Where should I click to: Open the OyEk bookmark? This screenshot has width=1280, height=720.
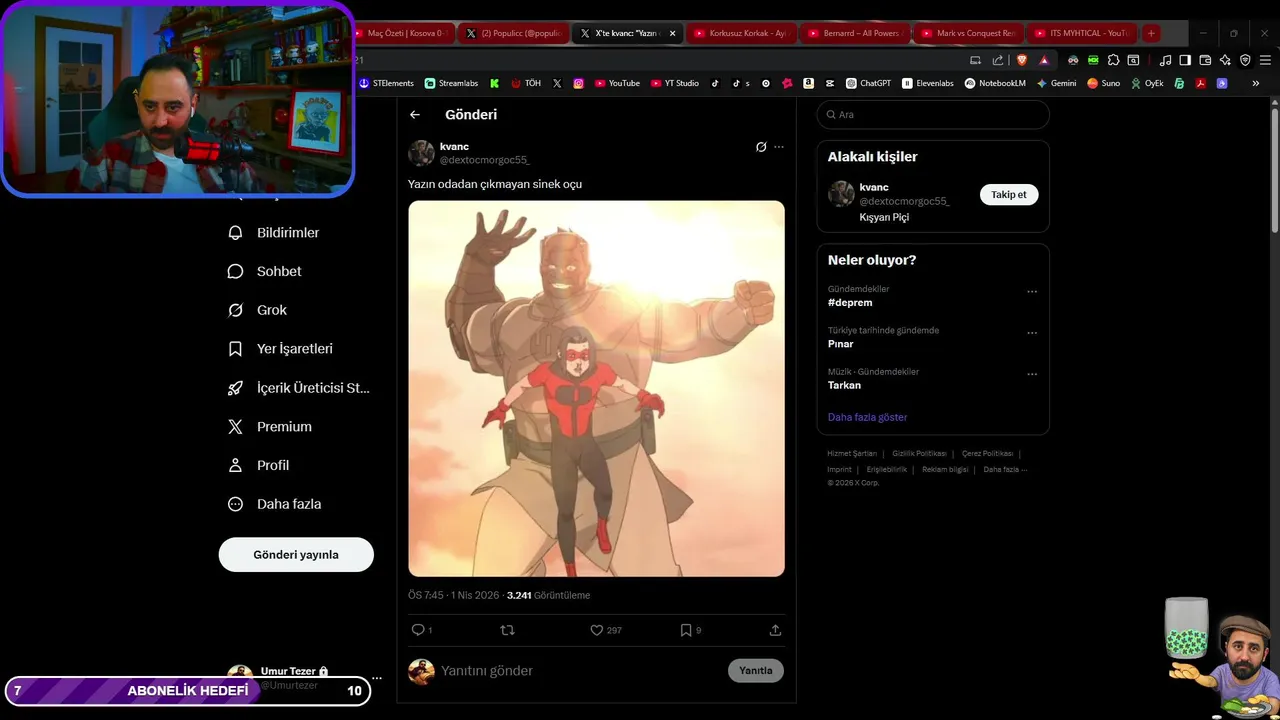(x=1147, y=83)
